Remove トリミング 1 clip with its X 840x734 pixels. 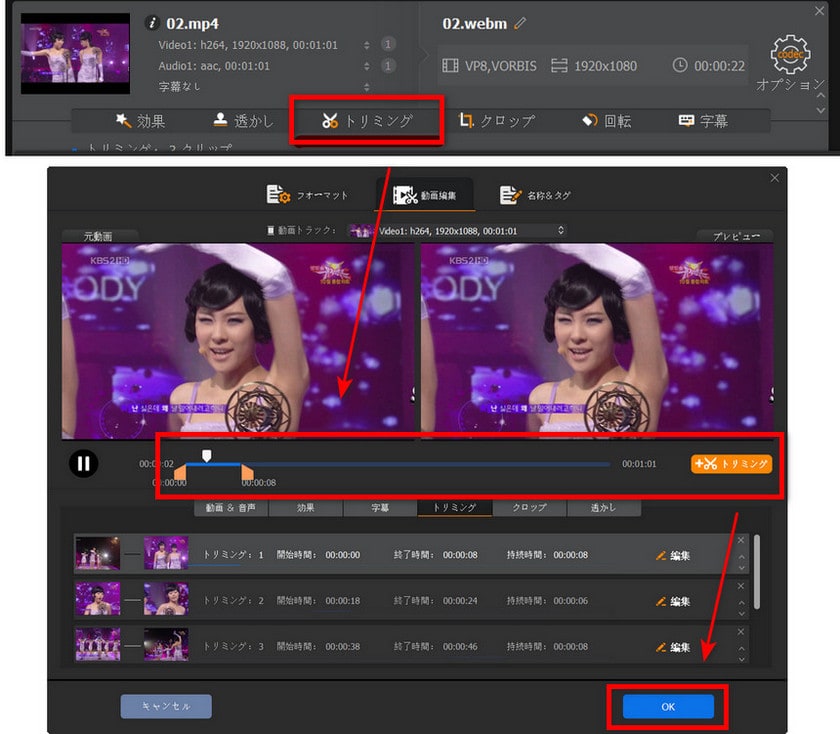741,540
